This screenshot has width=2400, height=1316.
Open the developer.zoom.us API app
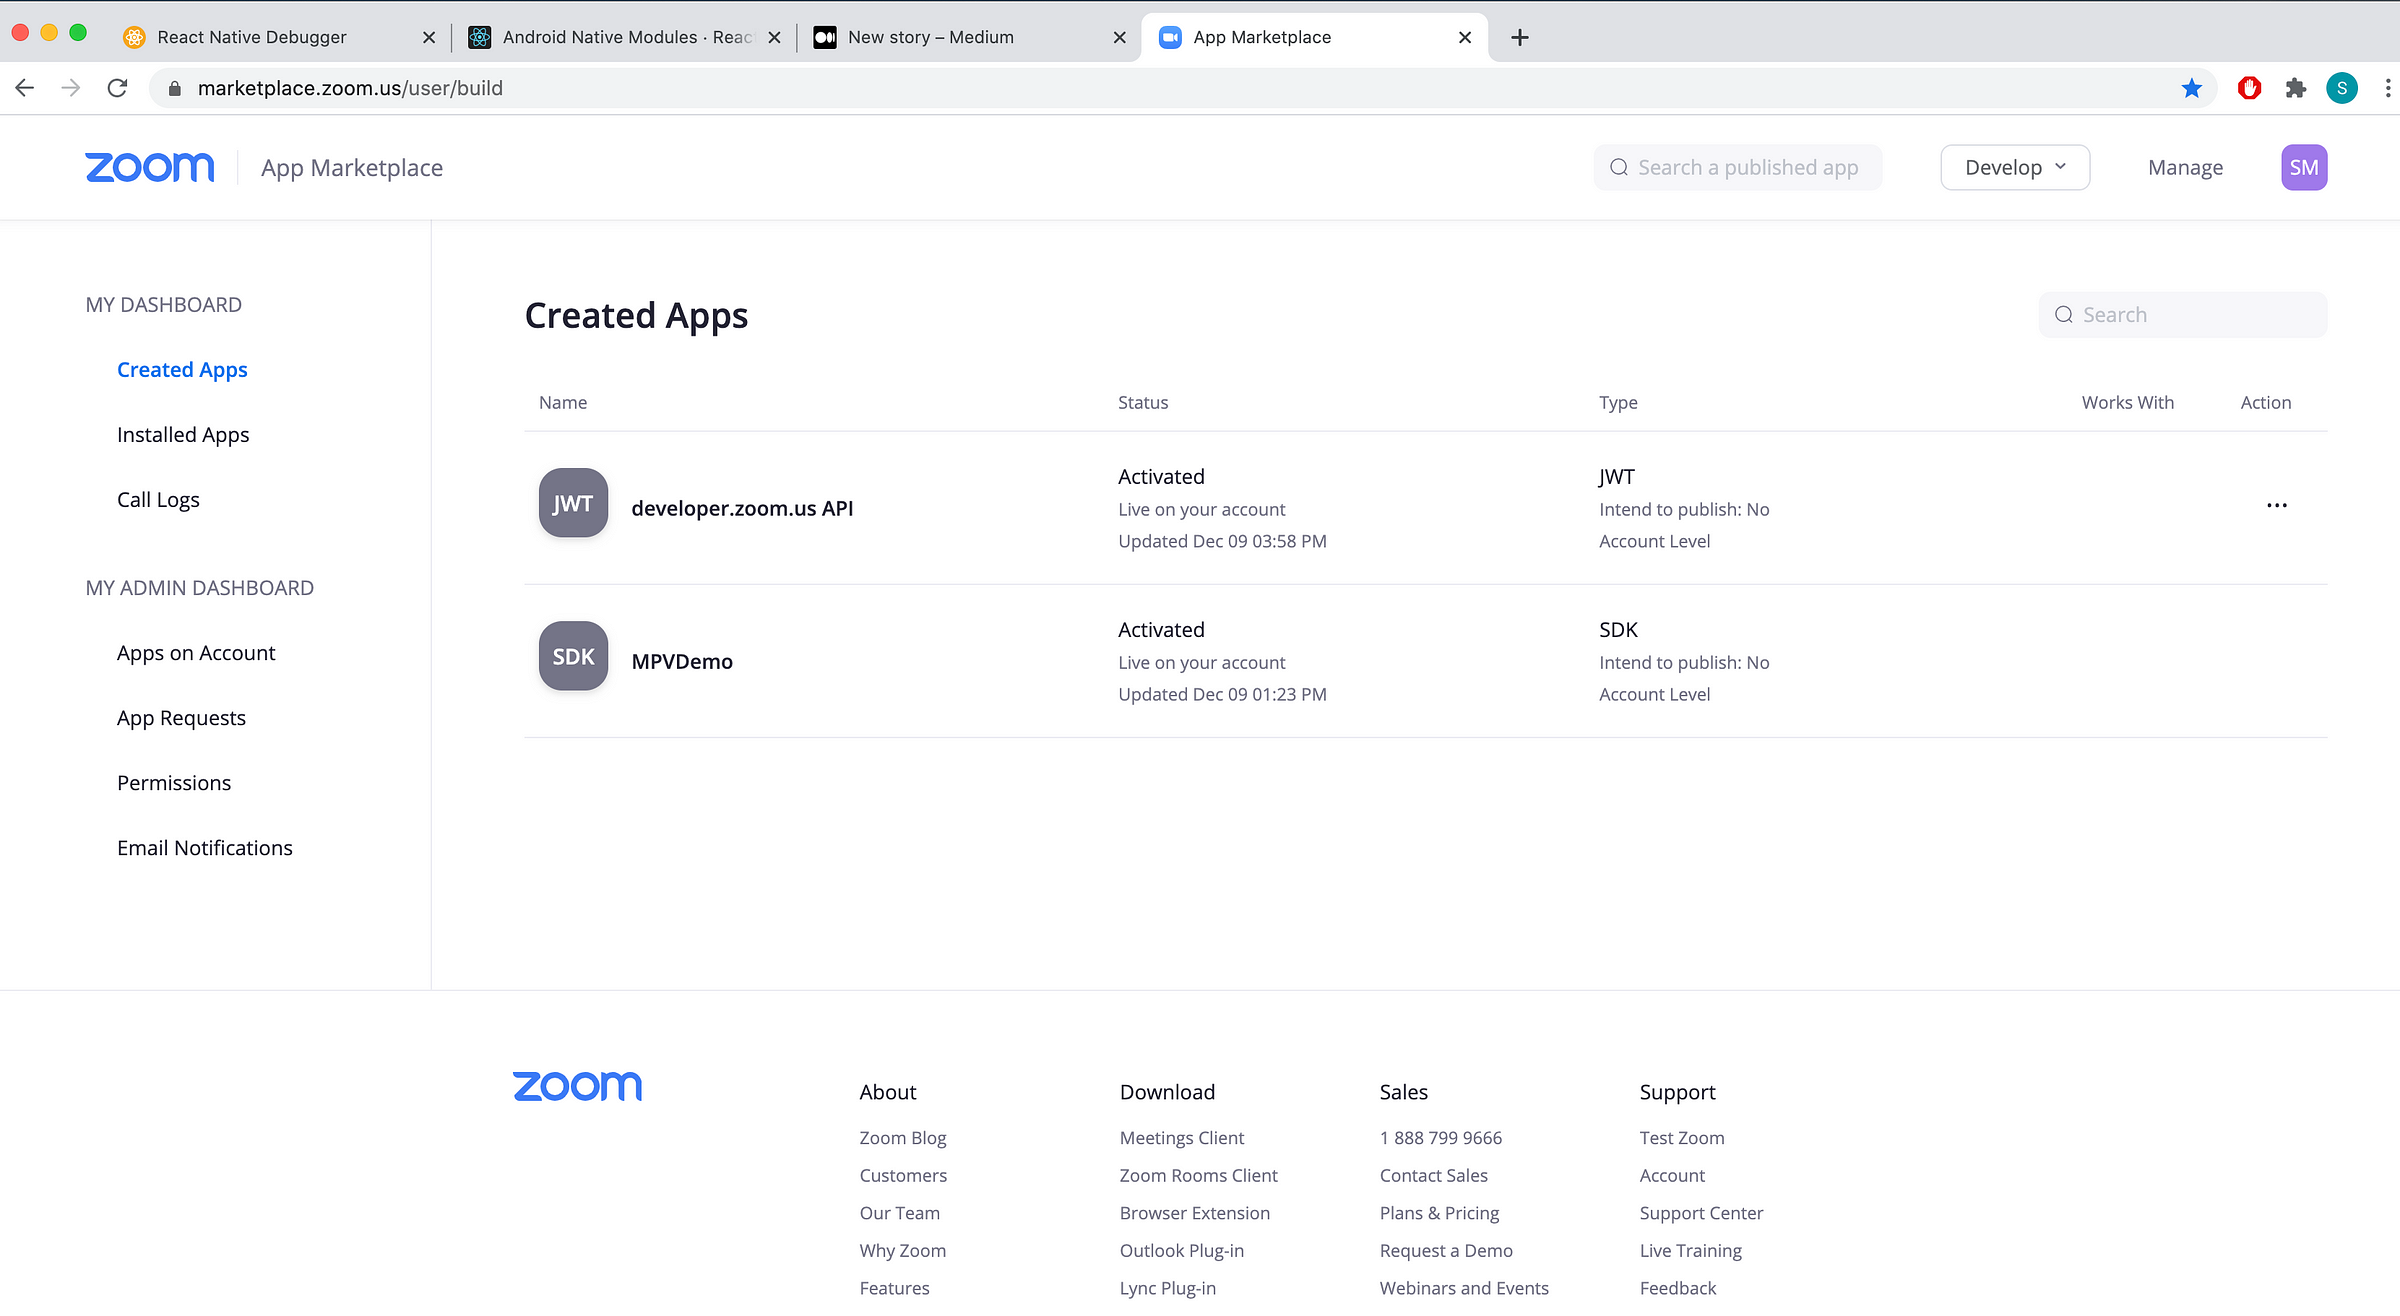742,508
